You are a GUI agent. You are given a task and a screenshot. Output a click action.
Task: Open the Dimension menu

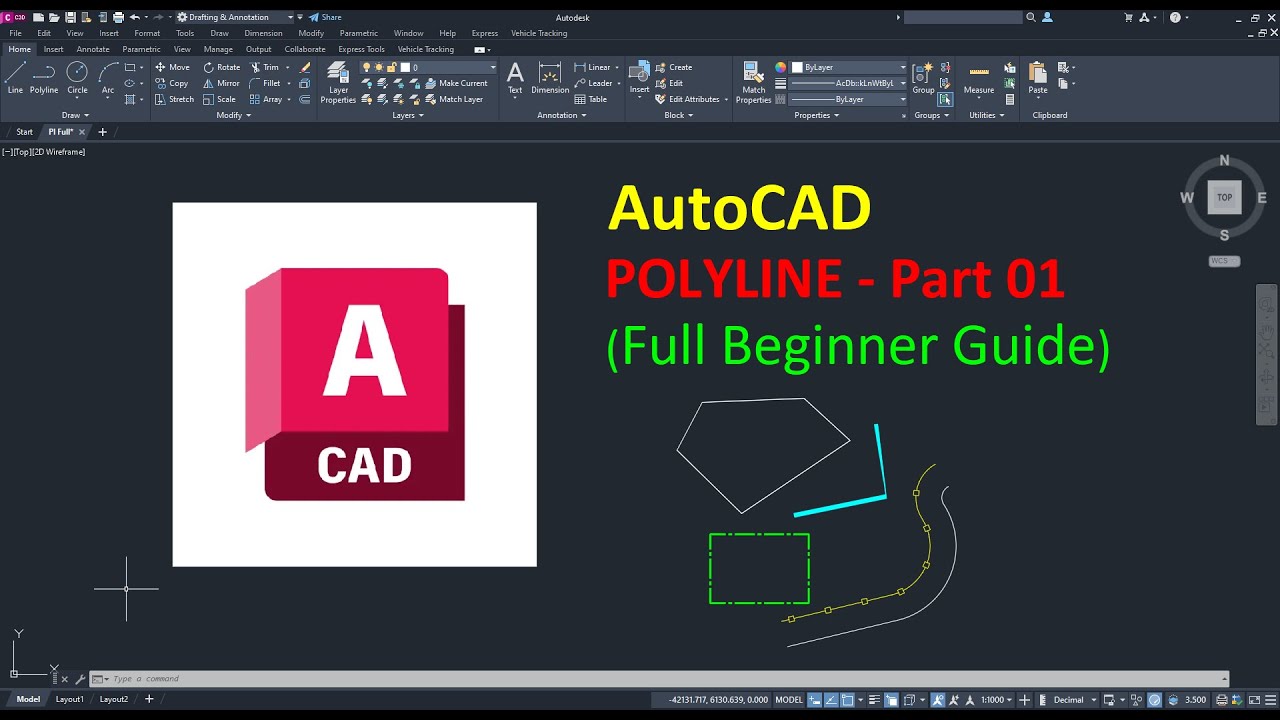point(264,33)
